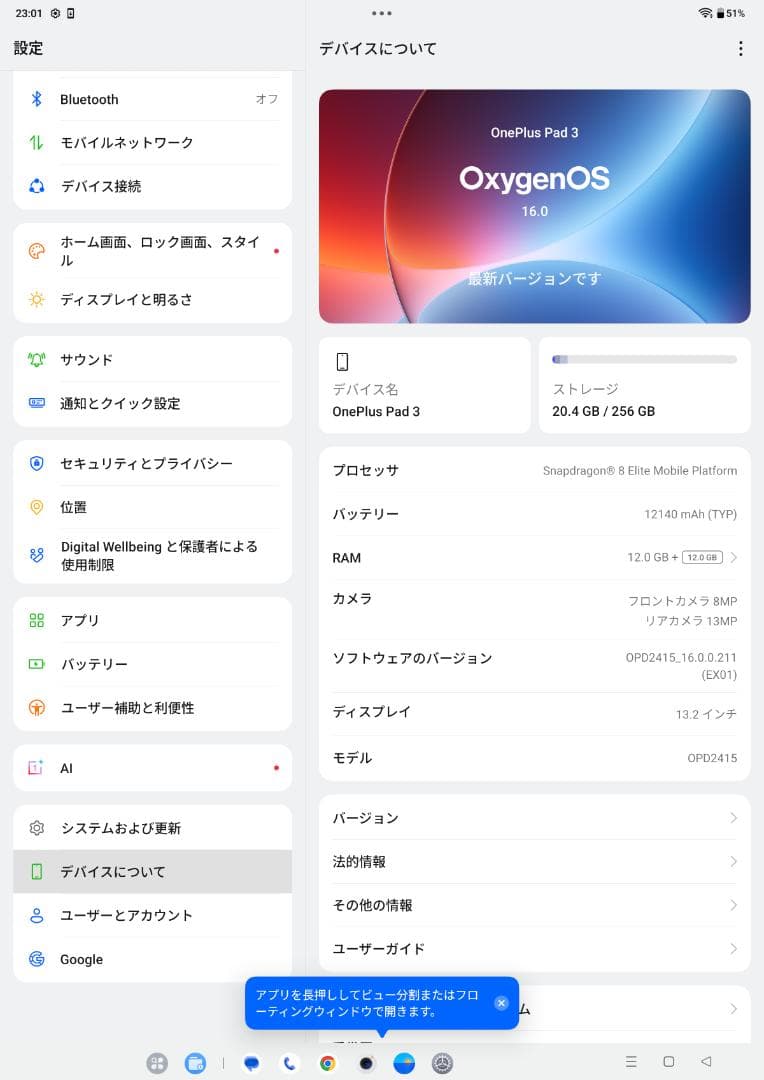Image resolution: width=764 pixels, height=1080 pixels.
Task: Open バージョン row chevron
Action: click(x=734, y=818)
